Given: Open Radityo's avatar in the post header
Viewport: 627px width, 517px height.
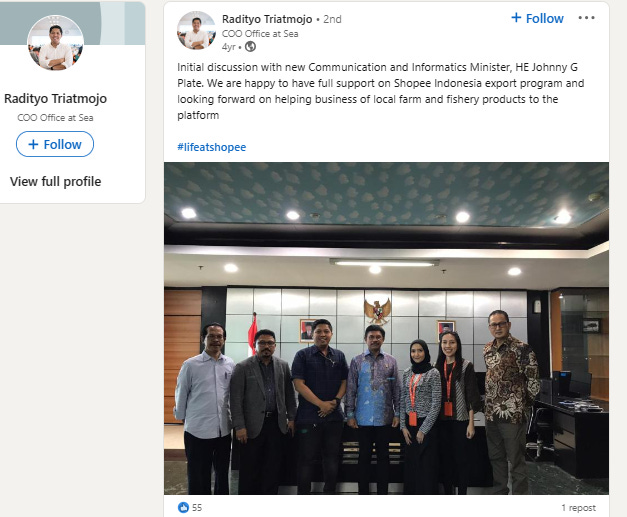Looking at the screenshot, I should [196, 31].
